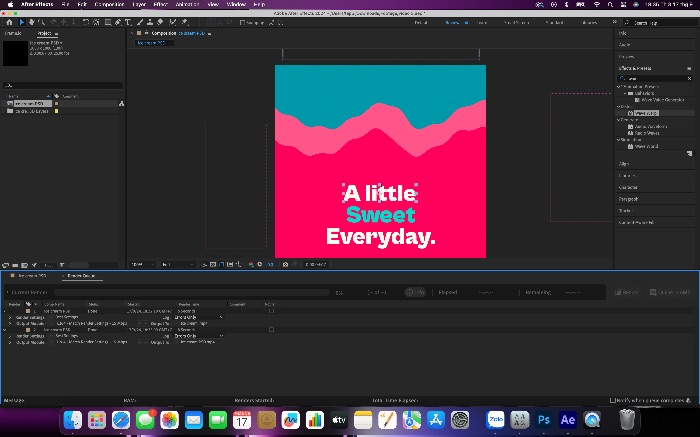Open the viewer magnification dropdown
Screen dimensions: 700x437
pyautogui.click(x=142, y=264)
